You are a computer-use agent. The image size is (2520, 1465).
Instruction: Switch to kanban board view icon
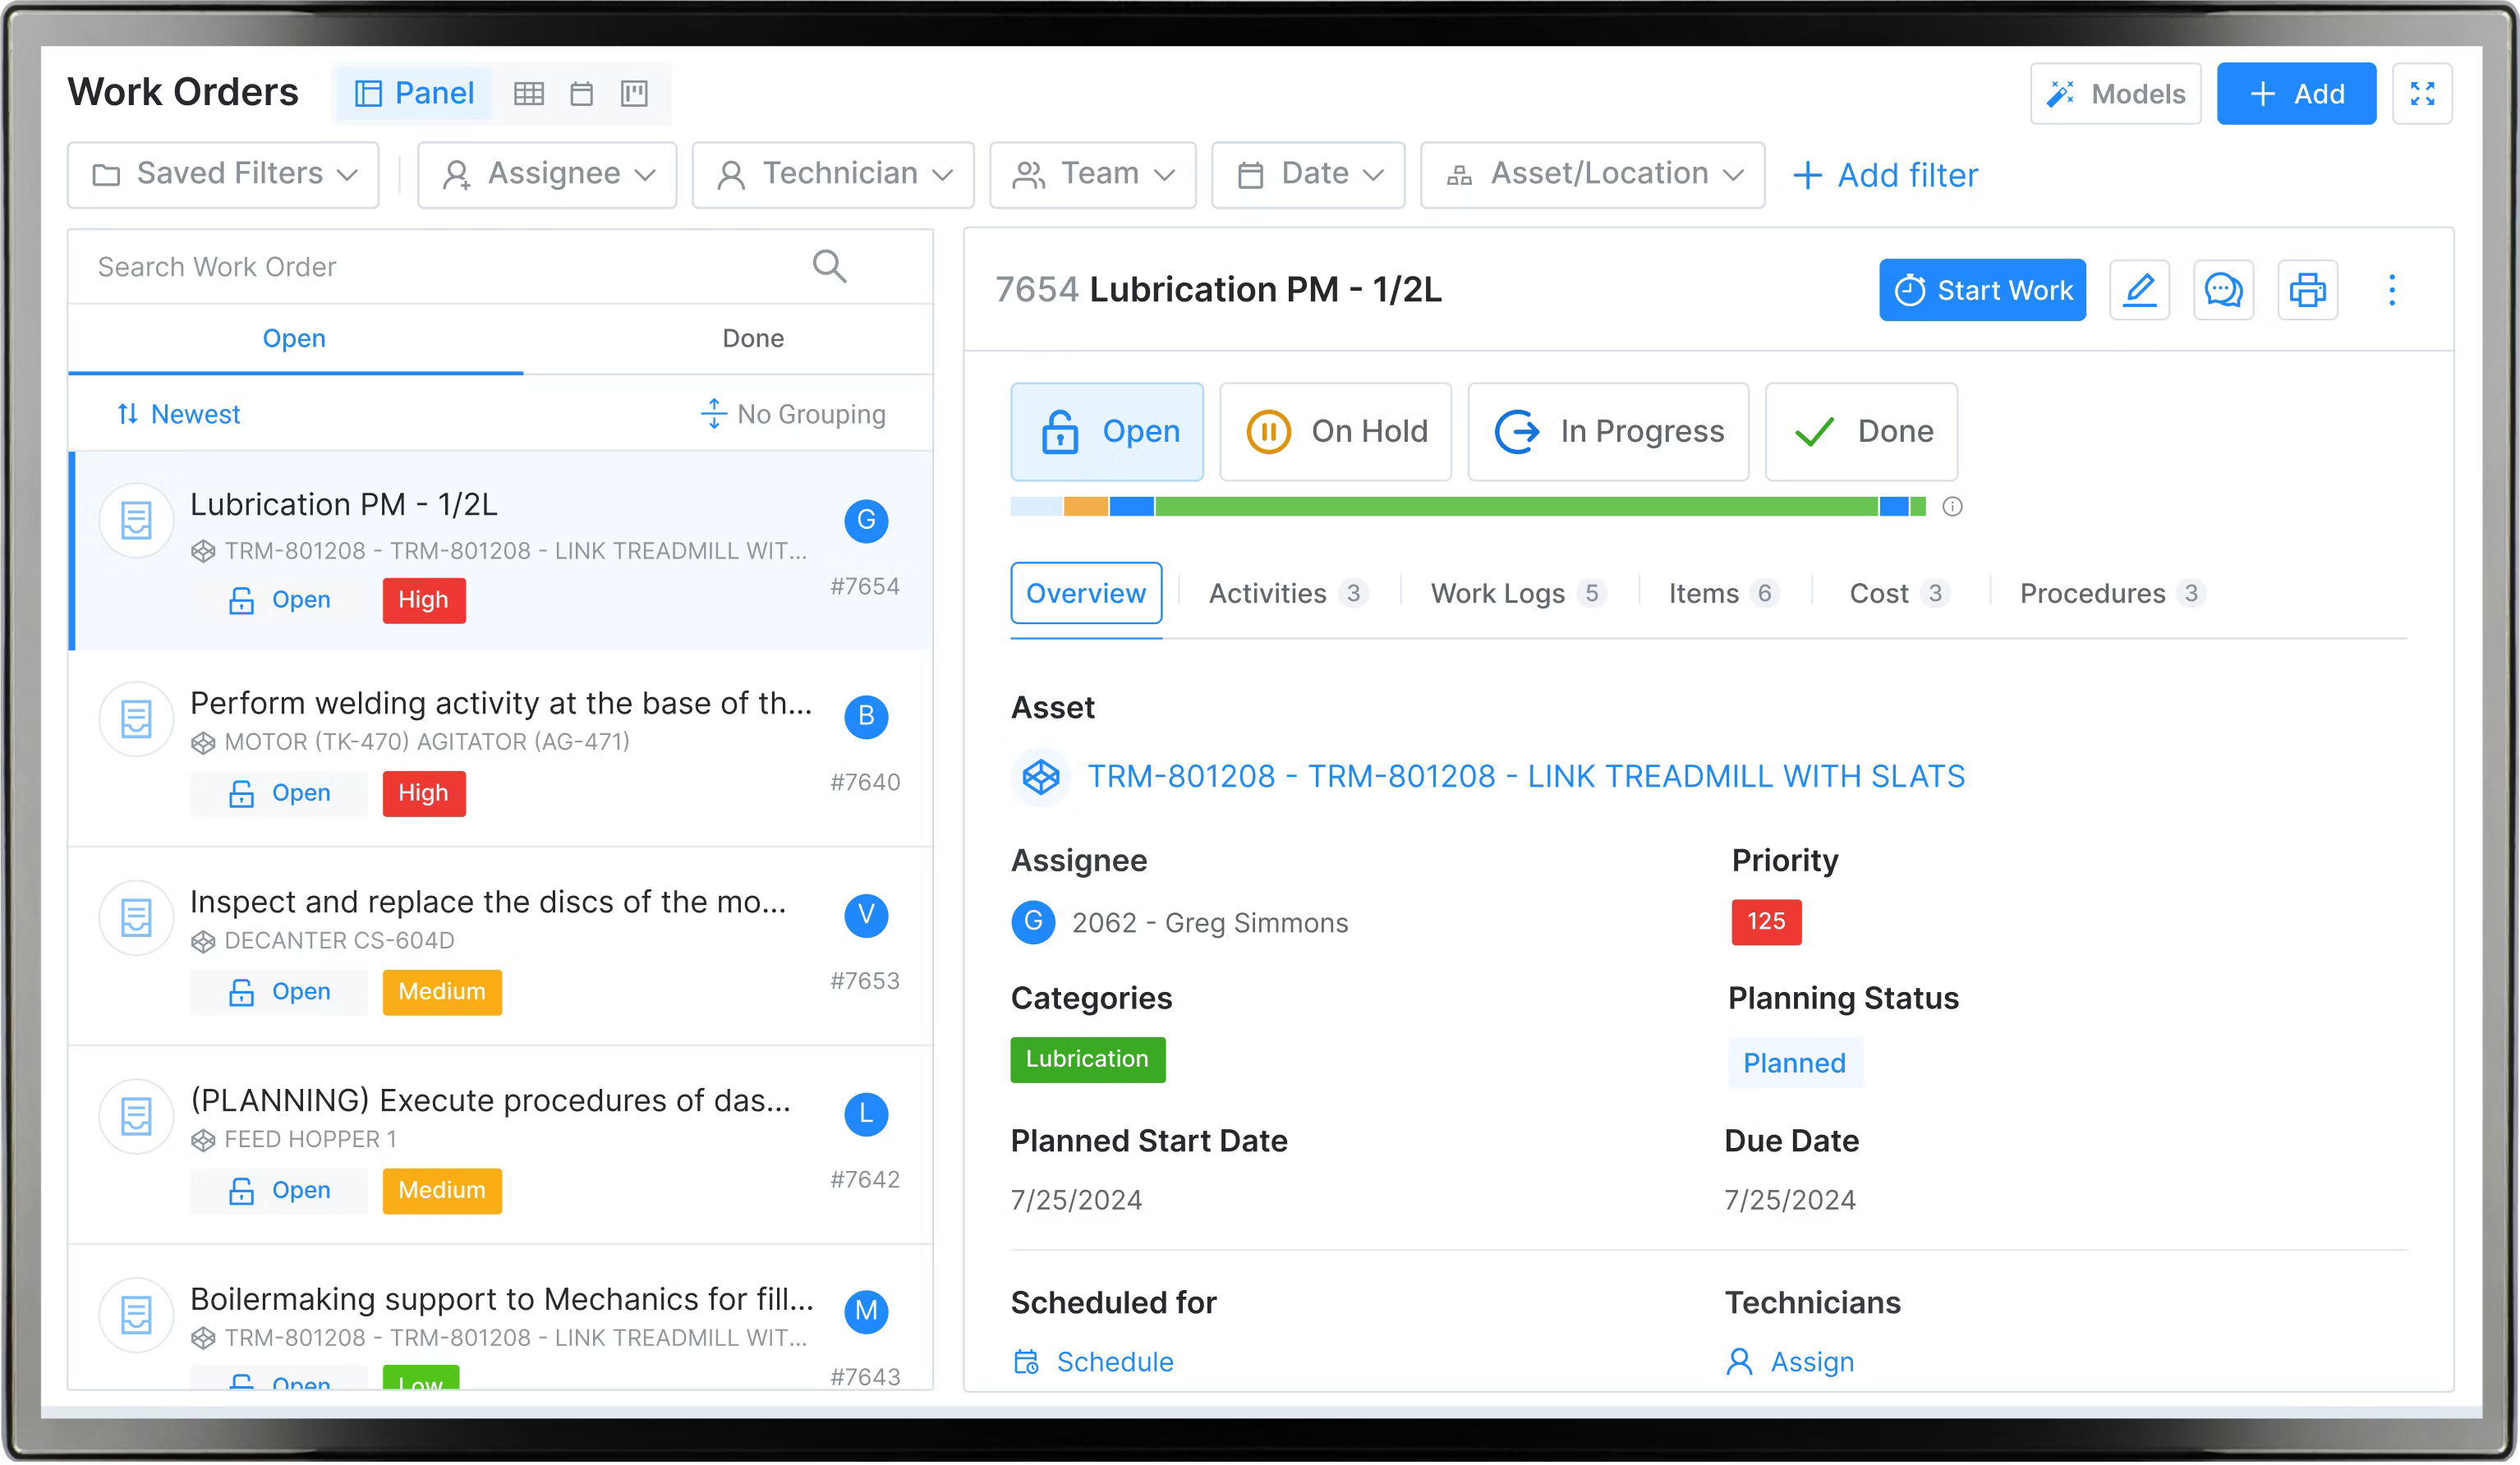tap(634, 94)
